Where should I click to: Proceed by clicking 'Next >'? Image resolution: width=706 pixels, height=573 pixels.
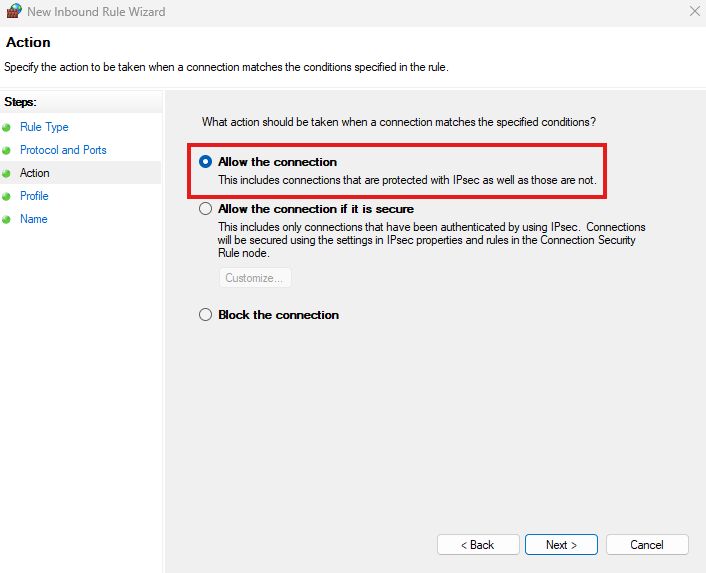[561, 545]
